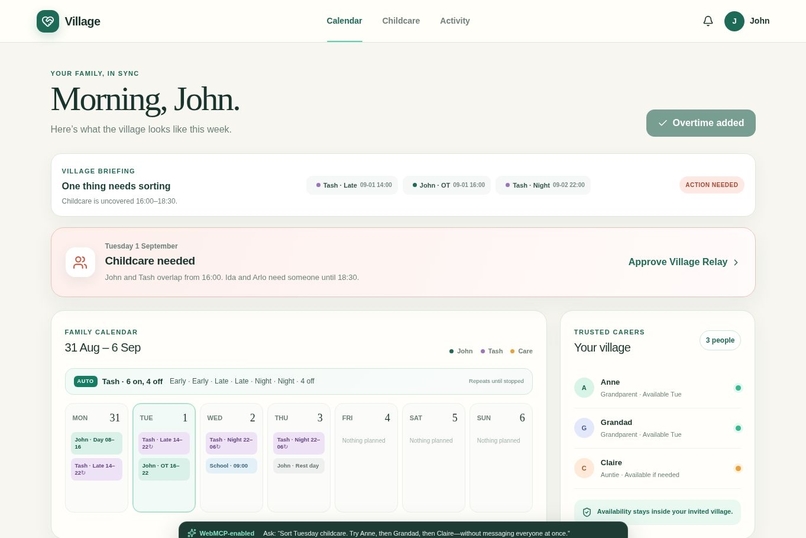Open School · 09:00 event on Wednesday

tap(231, 466)
